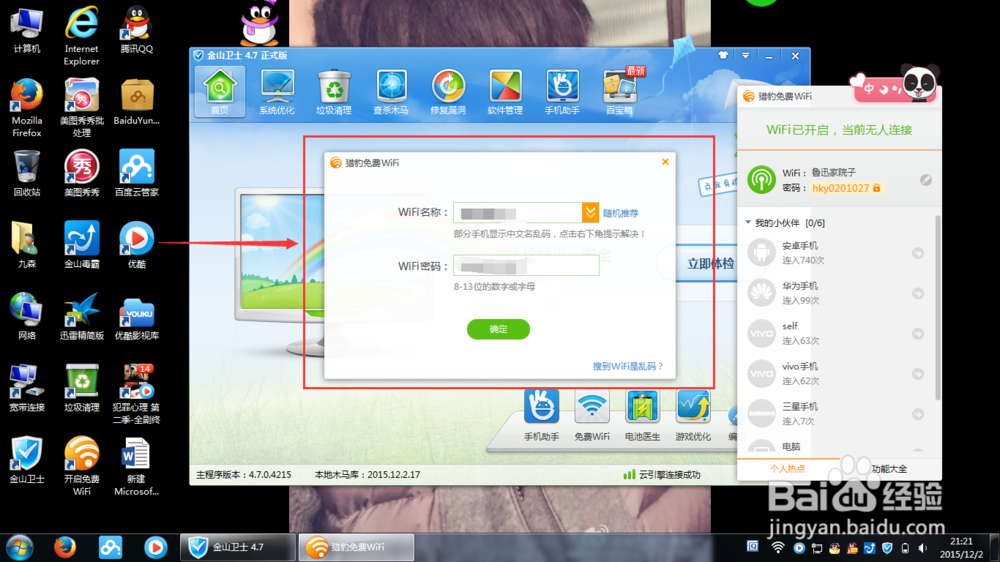The width and height of the screenshot is (1000, 562).
Task: Launch 电池医生 shortcut
Action: (x=642, y=416)
